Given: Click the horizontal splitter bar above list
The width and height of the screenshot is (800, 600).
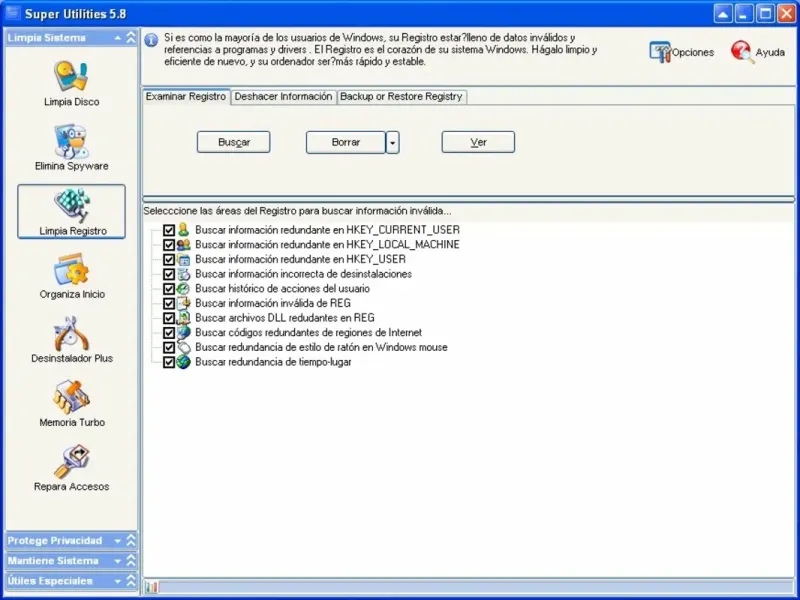Looking at the screenshot, I should point(468,199).
